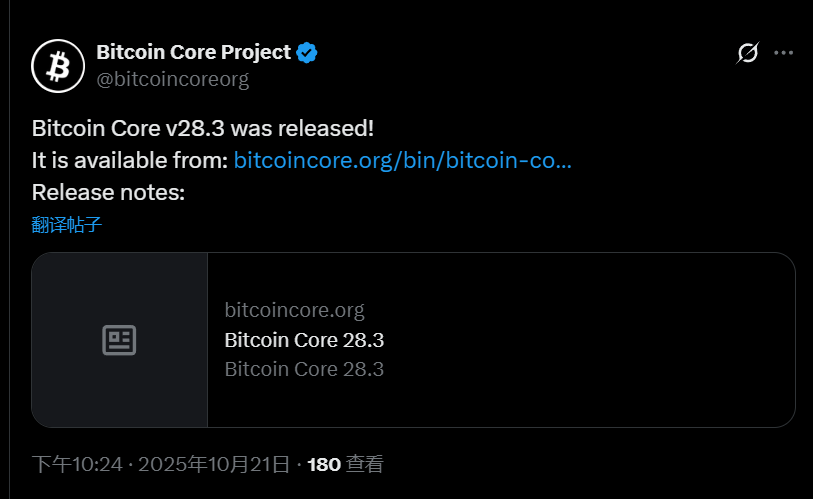The height and width of the screenshot is (499, 813).
Task: Click 翻译帖子 to translate the post
Action: [67, 224]
